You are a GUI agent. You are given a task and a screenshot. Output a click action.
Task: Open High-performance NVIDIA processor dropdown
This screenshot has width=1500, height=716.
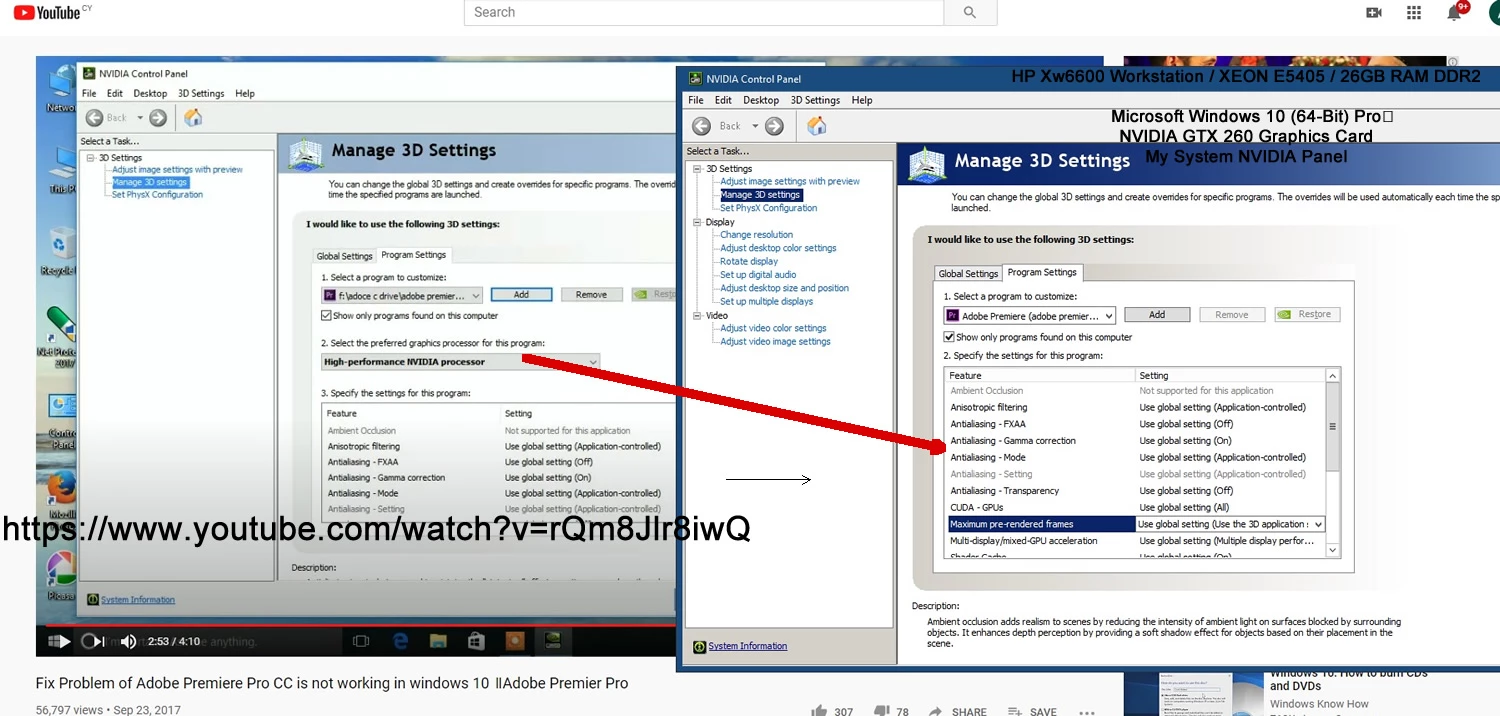coord(461,362)
